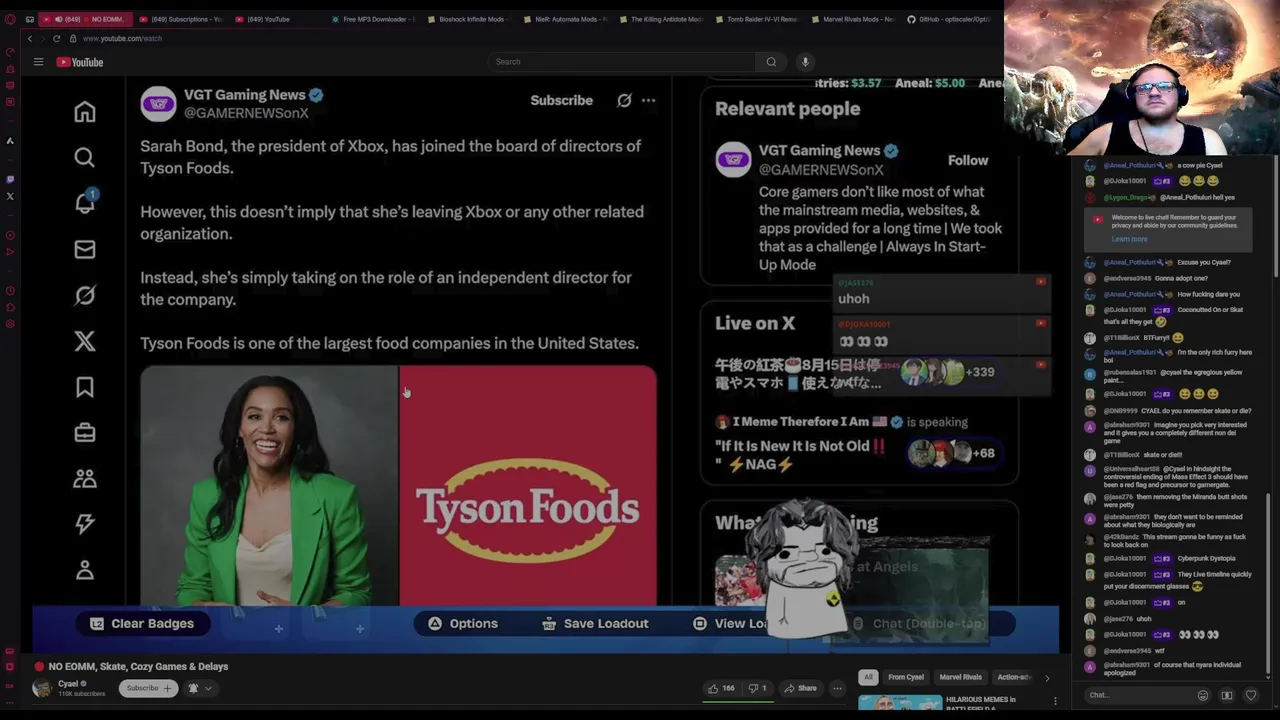Open X Explore search icon in the sidebar
The width and height of the screenshot is (1280, 720).
pyautogui.click(x=85, y=157)
